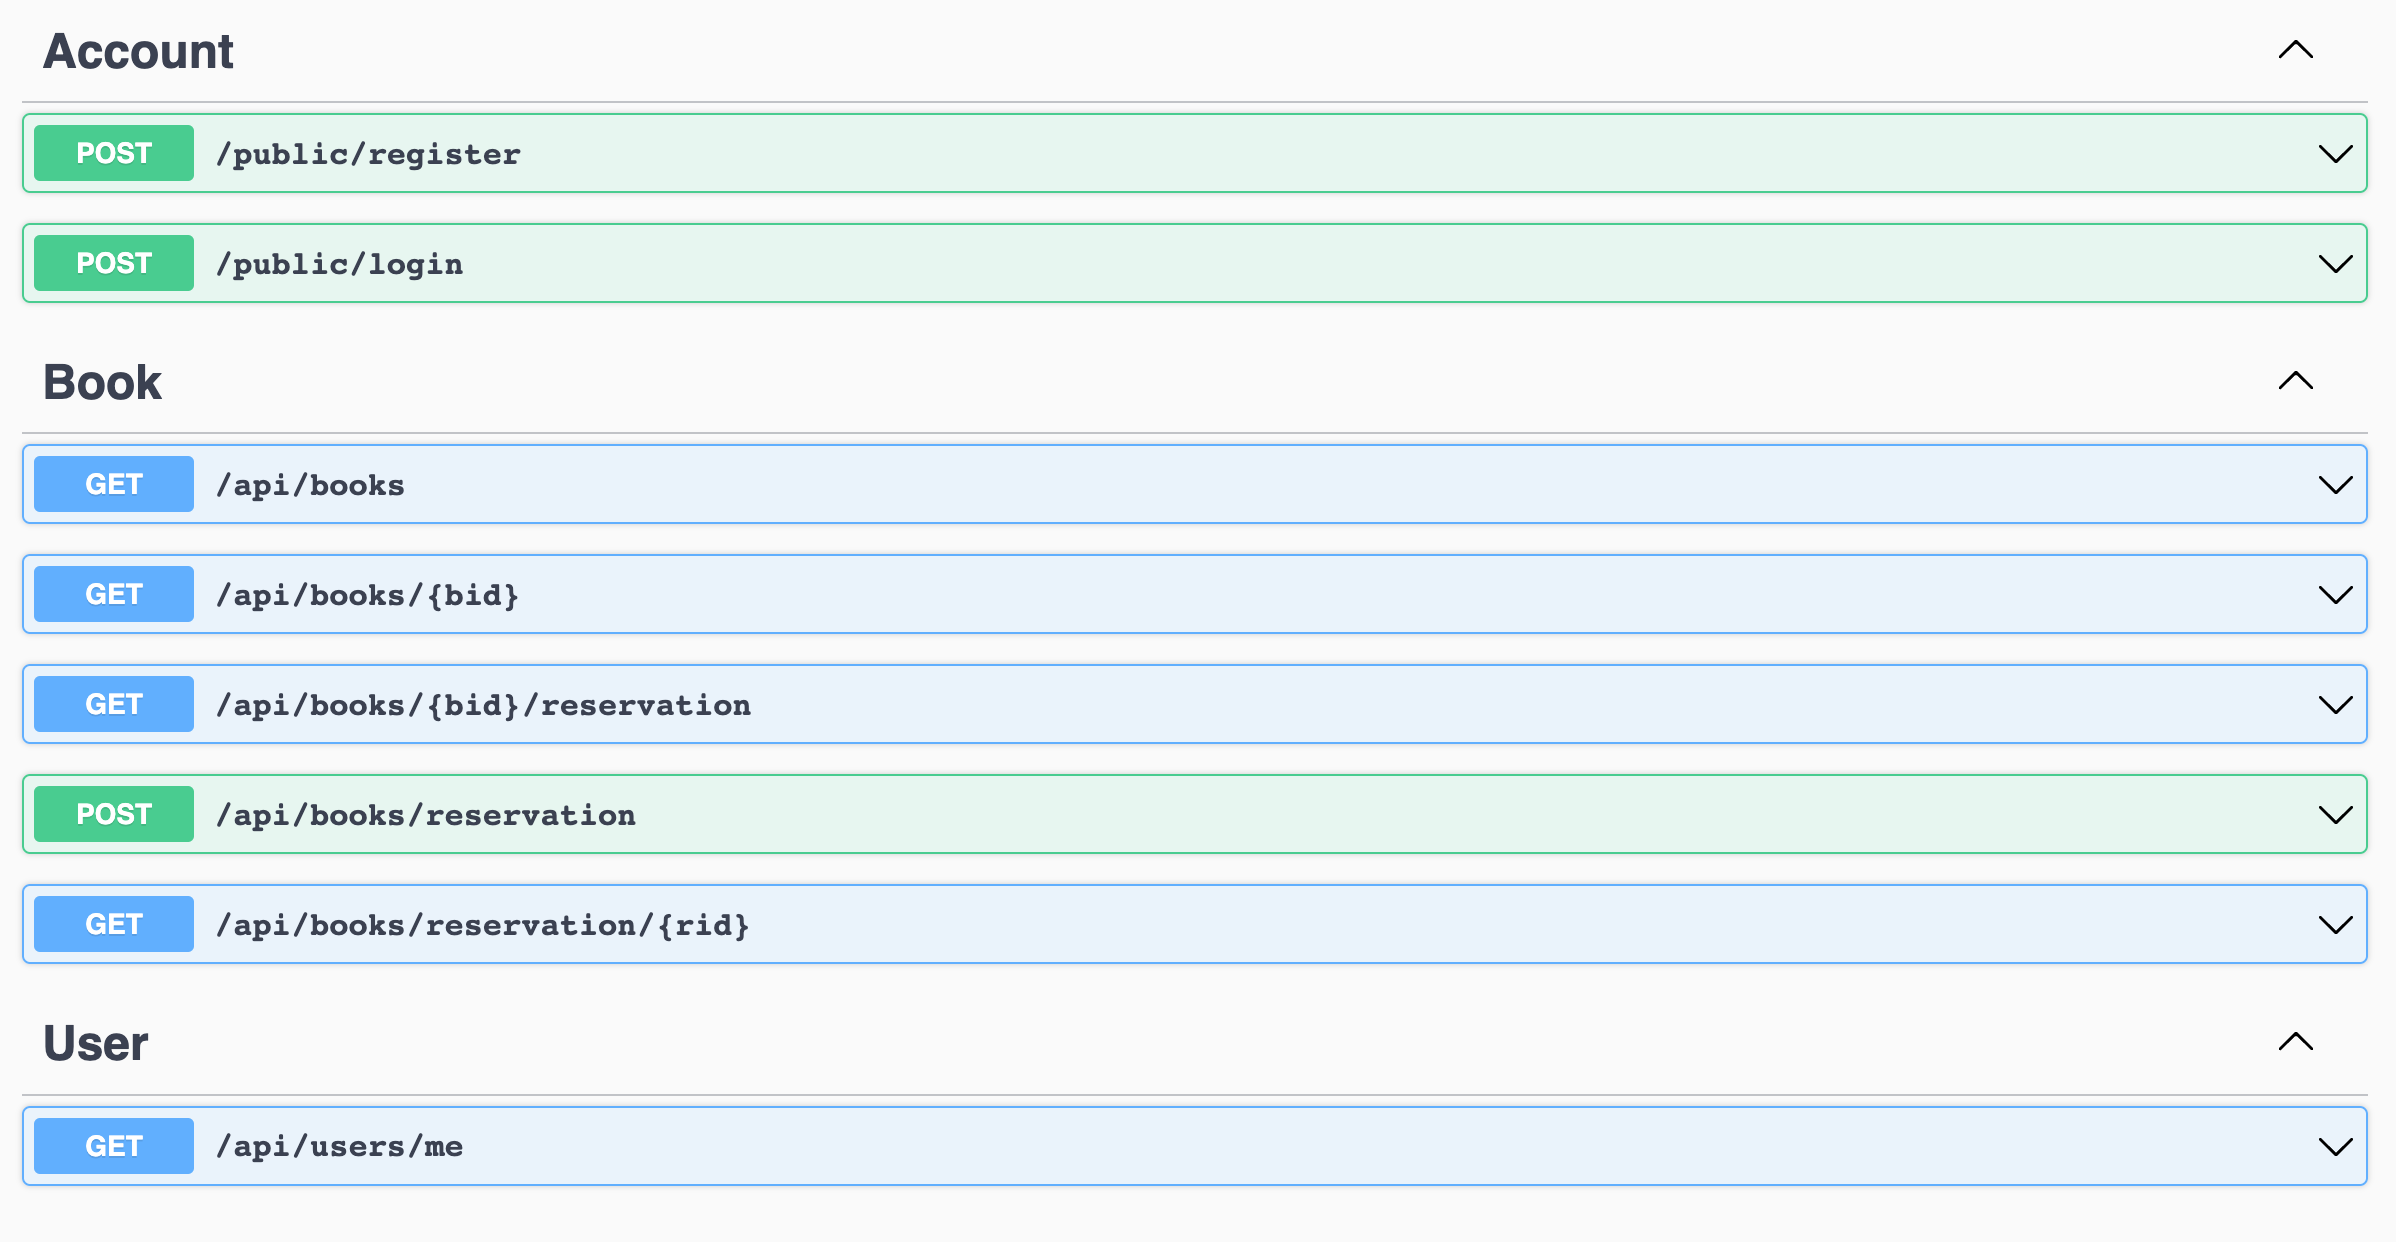Expand /api/books/{bid}/reservation arrow
The image size is (2396, 1242).
pyautogui.click(x=2335, y=705)
